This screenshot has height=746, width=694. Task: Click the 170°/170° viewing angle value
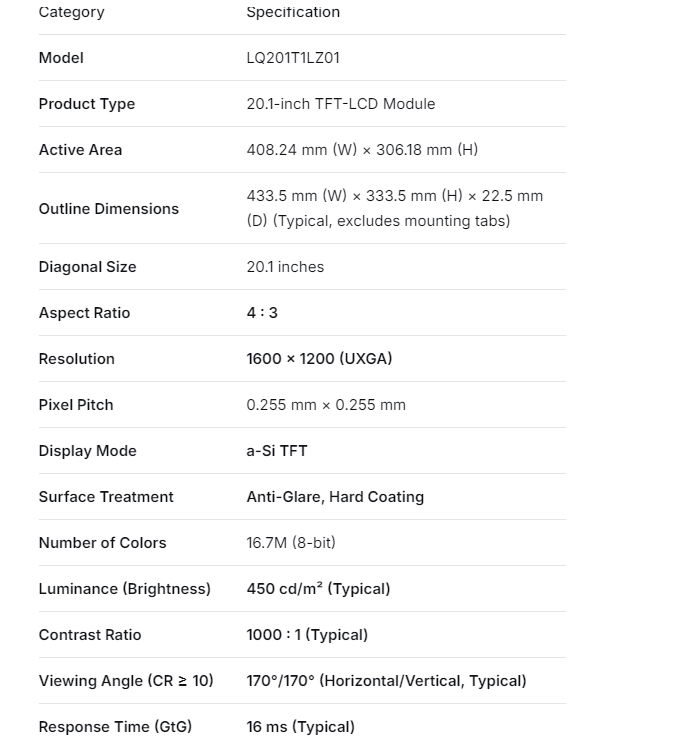point(386,681)
